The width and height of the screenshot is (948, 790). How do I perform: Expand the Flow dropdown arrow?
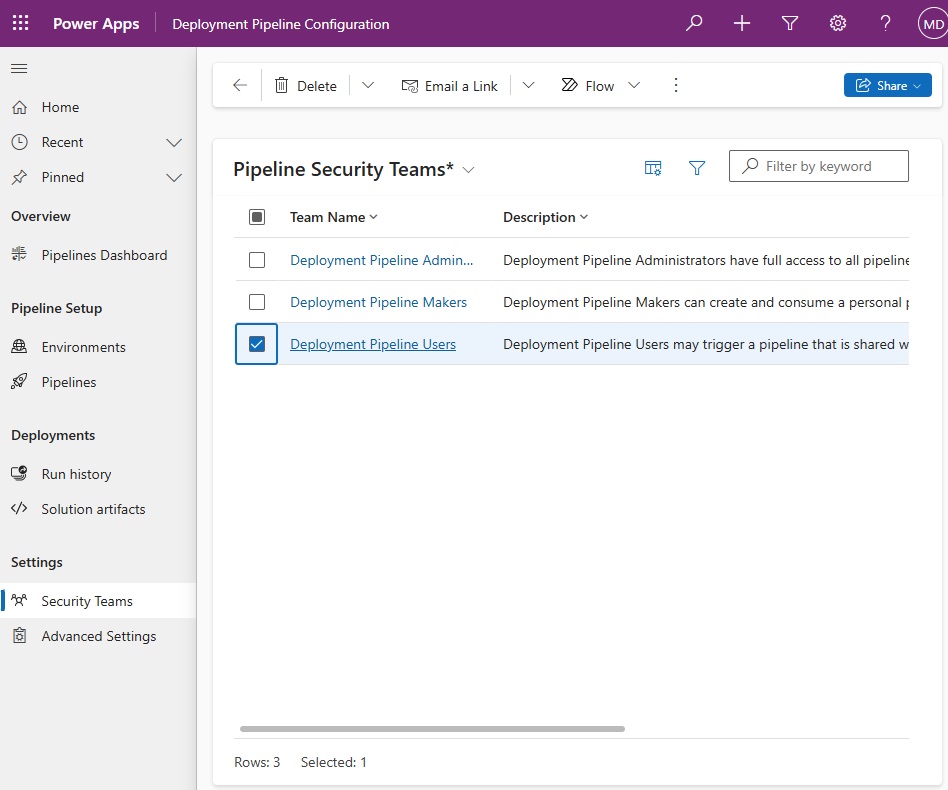point(634,85)
